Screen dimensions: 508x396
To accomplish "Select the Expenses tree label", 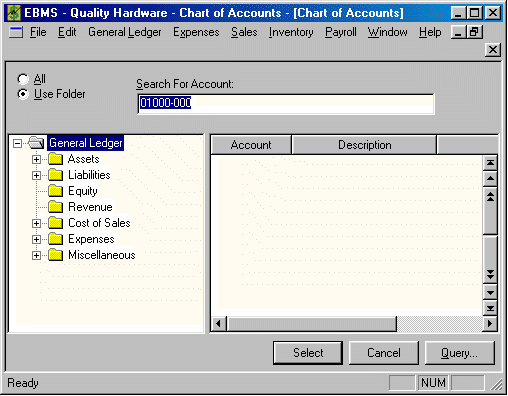I will (x=91, y=239).
